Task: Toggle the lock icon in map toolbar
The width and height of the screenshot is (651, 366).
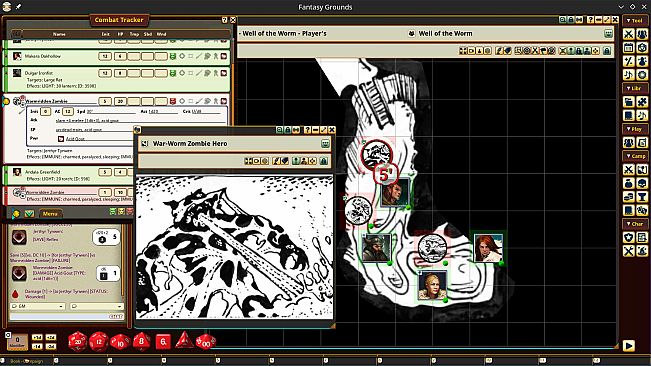Action: pos(607,51)
